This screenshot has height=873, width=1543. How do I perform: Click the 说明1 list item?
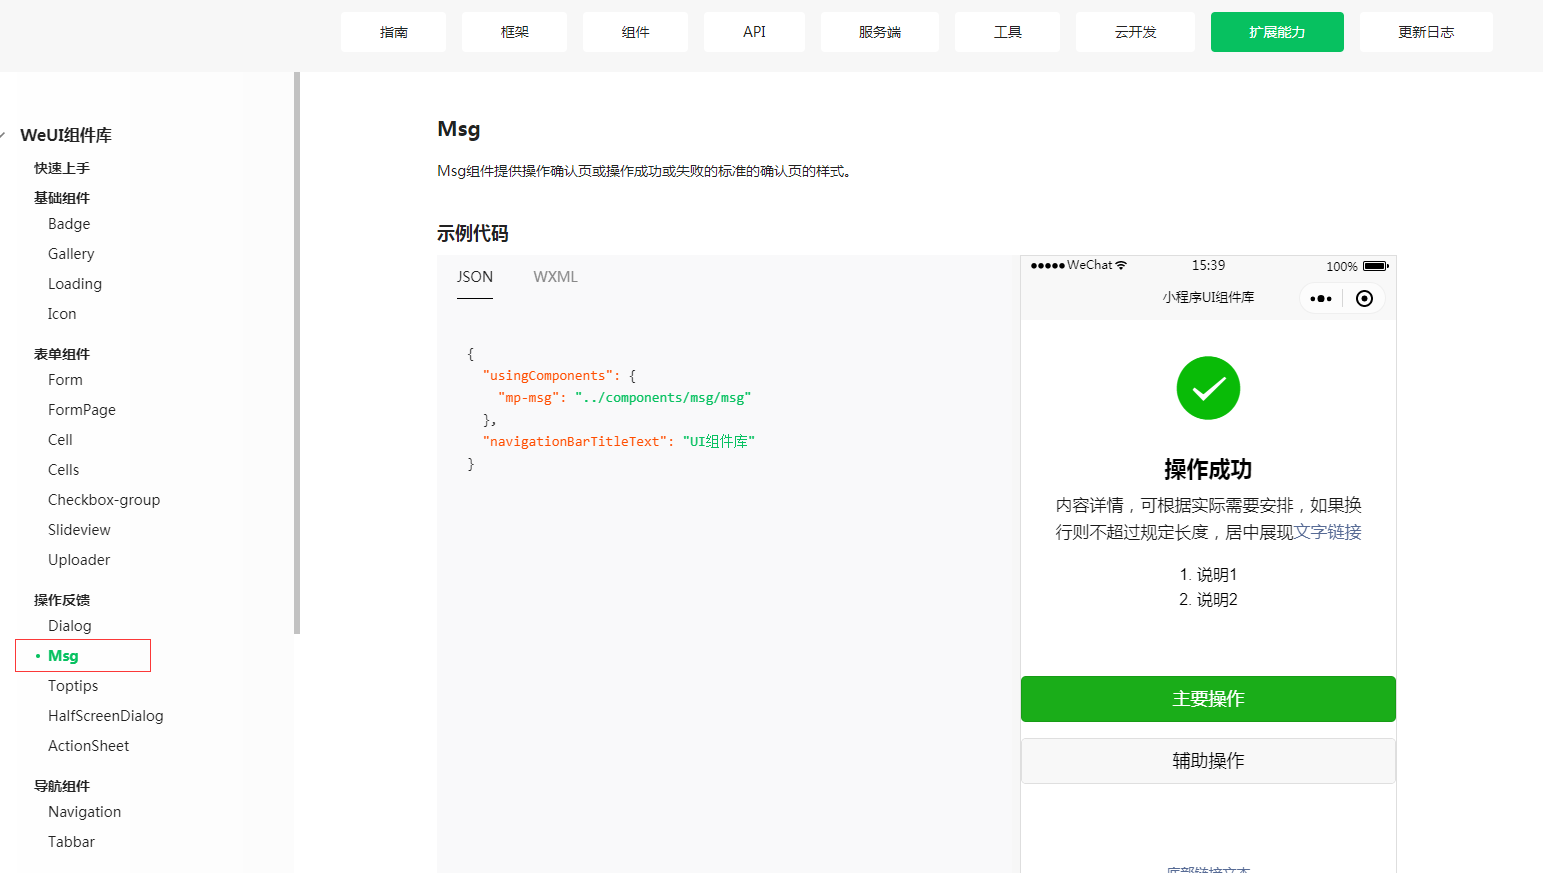[x=1208, y=575]
